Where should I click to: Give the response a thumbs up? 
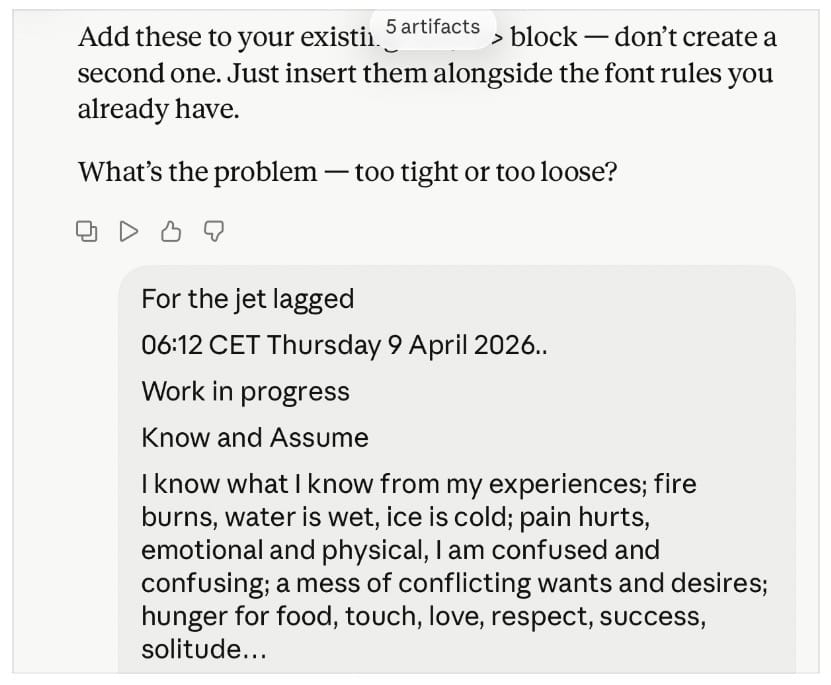click(x=171, y=232)
